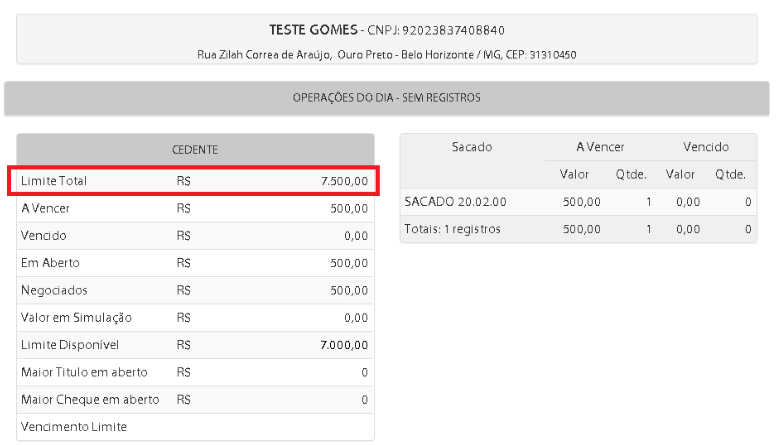Click the Vencido table column header
The image size is (777, 445).
[x=706, y=147]
